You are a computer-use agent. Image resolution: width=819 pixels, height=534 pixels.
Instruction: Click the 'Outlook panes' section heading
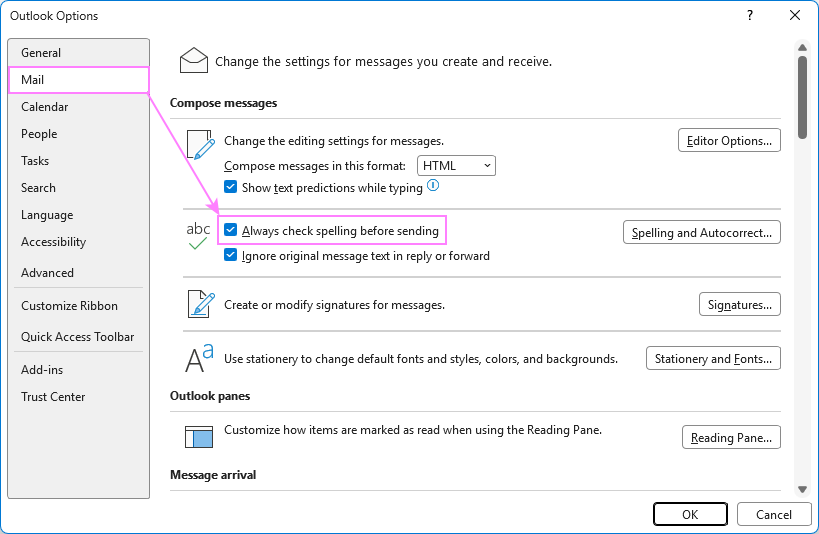pyautogui.click(x=210, y=396)
